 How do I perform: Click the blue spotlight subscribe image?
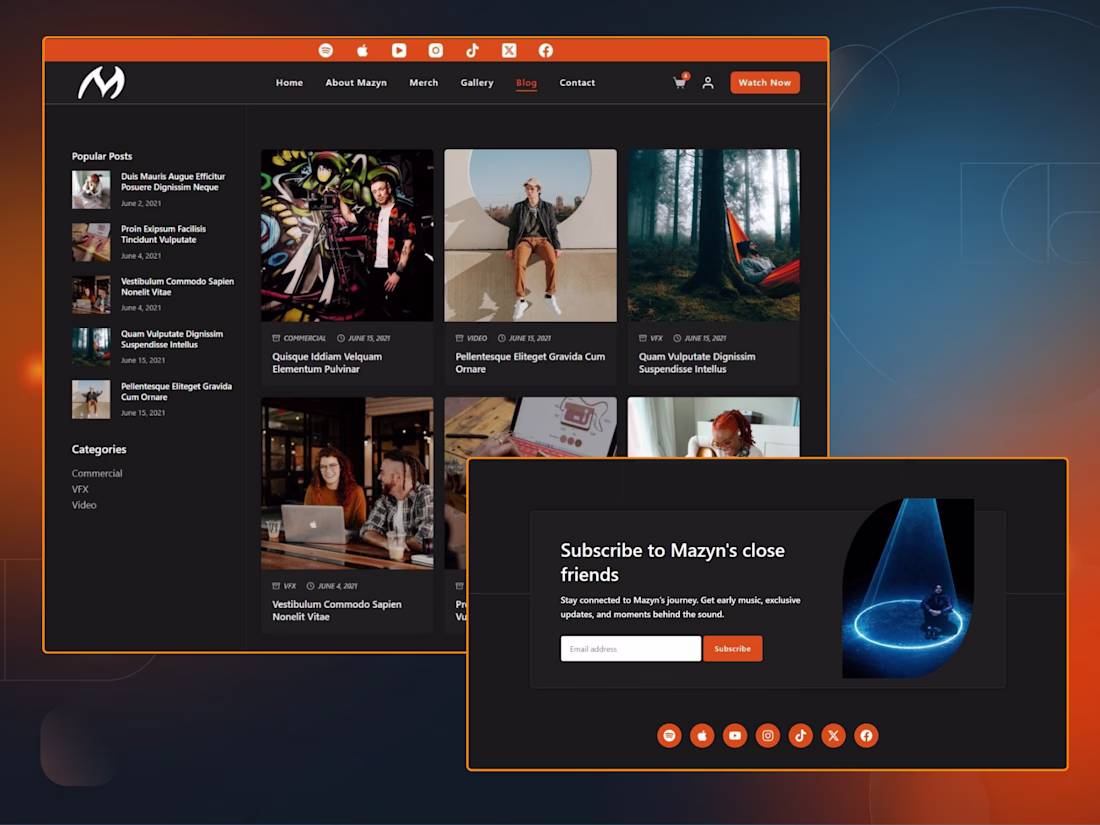(908, 588)
